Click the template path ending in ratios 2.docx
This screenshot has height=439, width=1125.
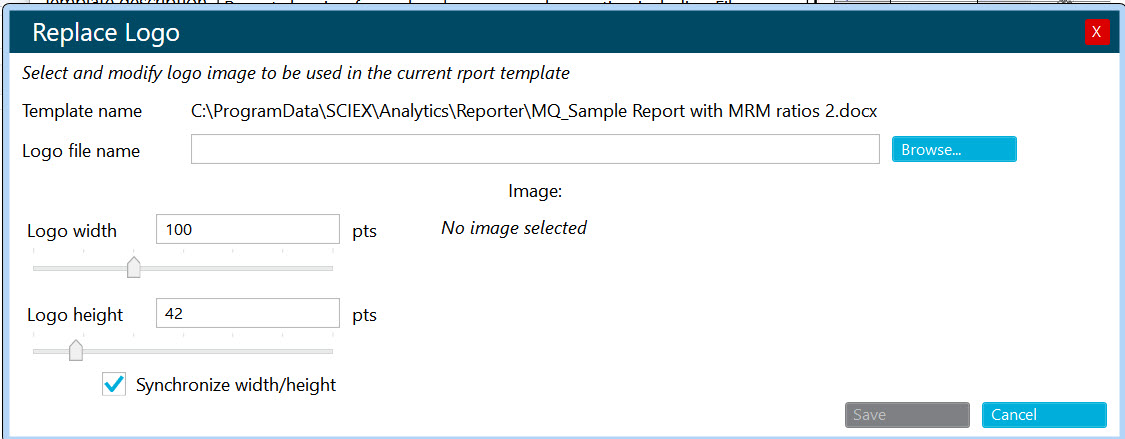(534, 111)
